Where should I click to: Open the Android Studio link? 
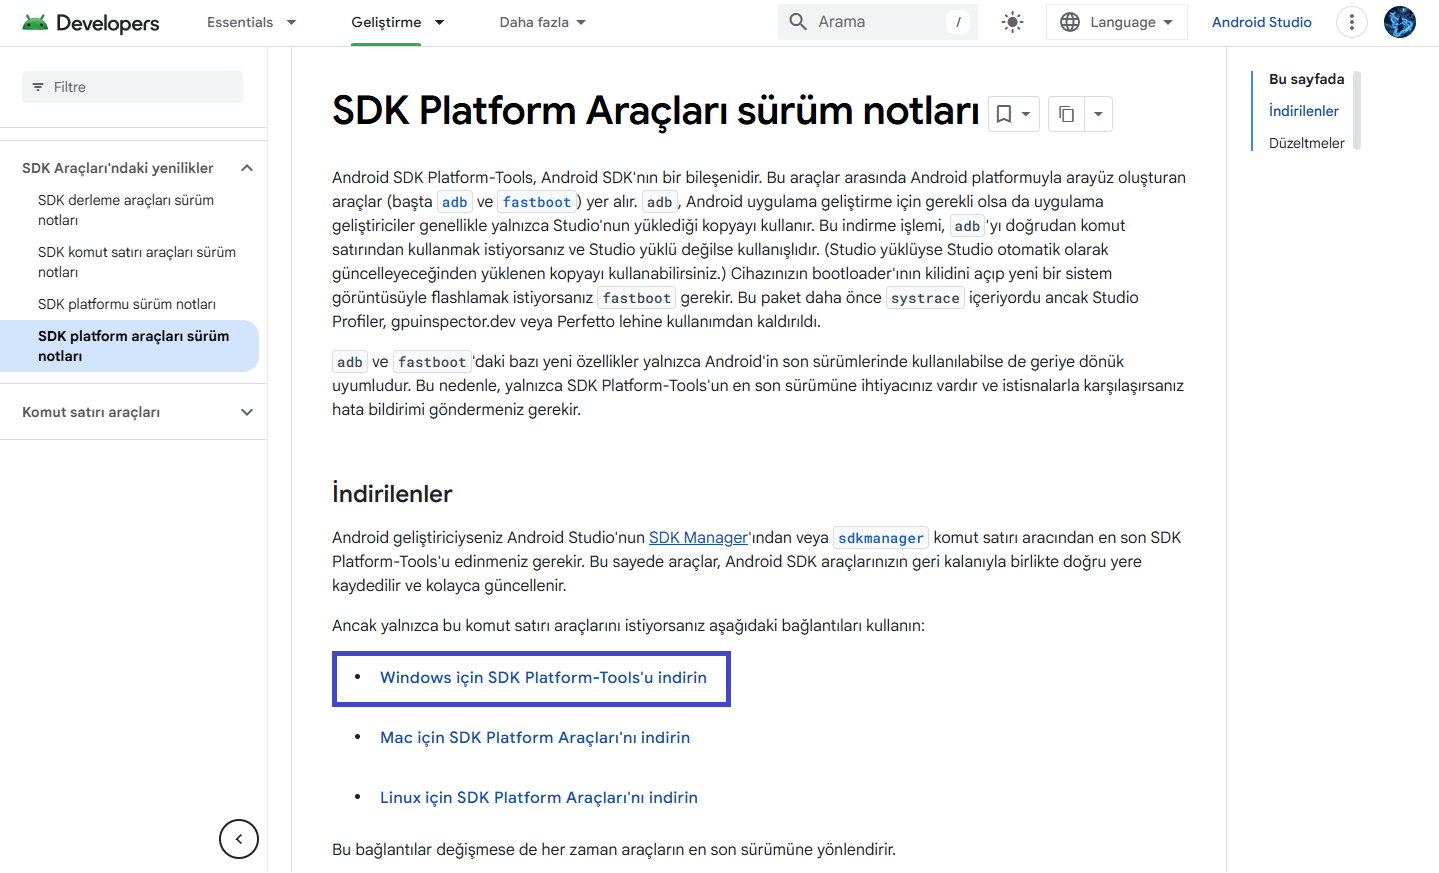tap(1262, 22)
